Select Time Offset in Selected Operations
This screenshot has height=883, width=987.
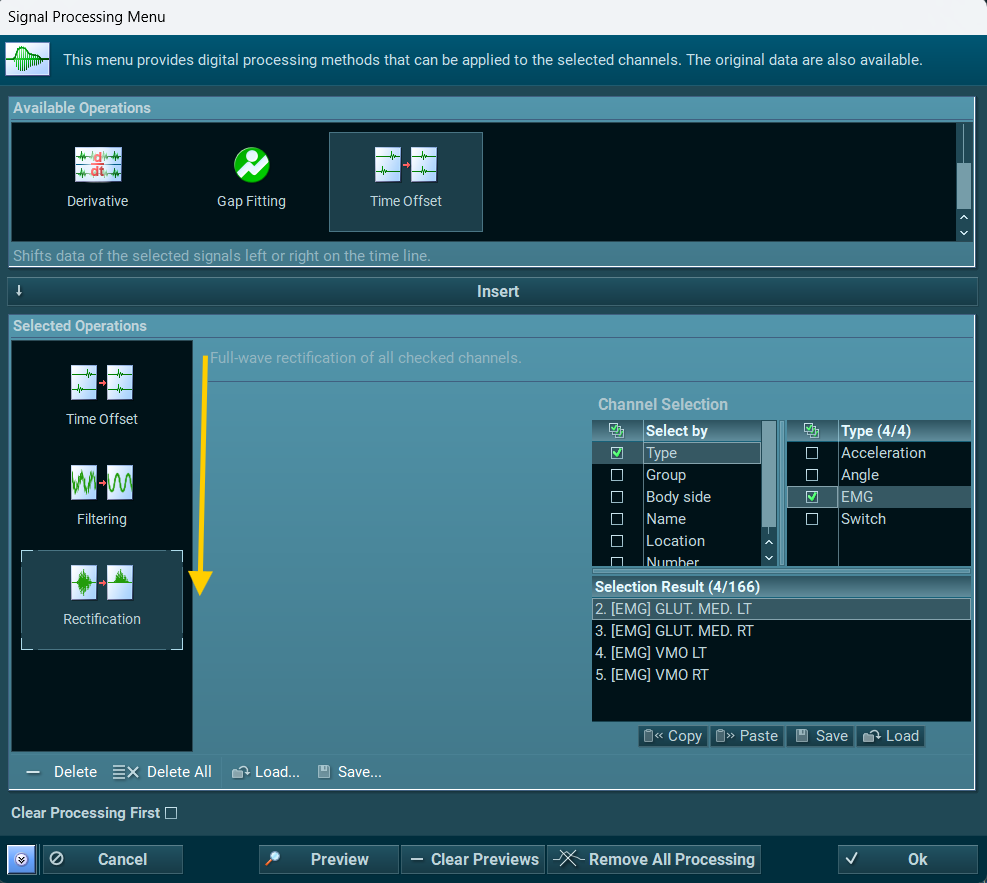tap(102, 395)
